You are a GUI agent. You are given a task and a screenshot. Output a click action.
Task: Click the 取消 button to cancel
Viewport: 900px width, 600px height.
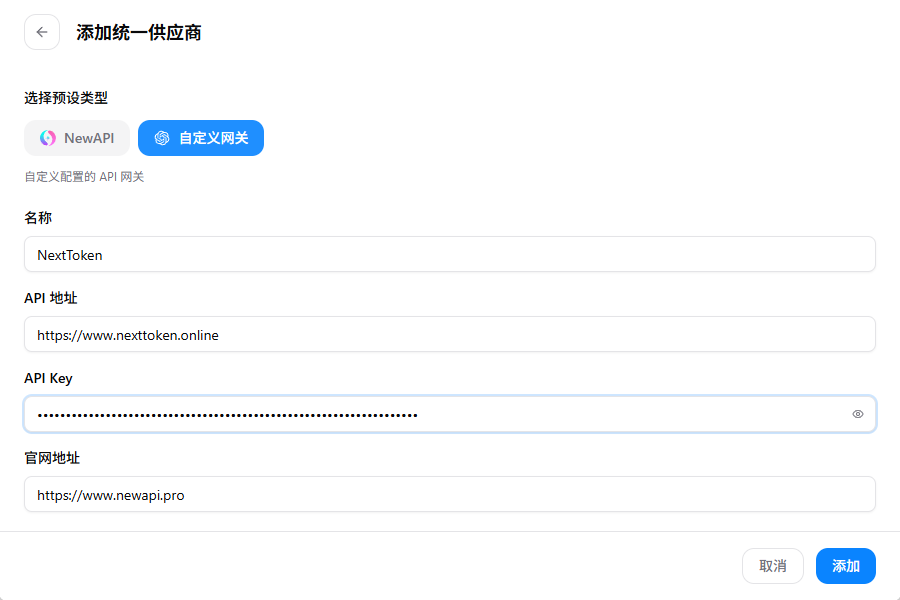pos(772,565)
